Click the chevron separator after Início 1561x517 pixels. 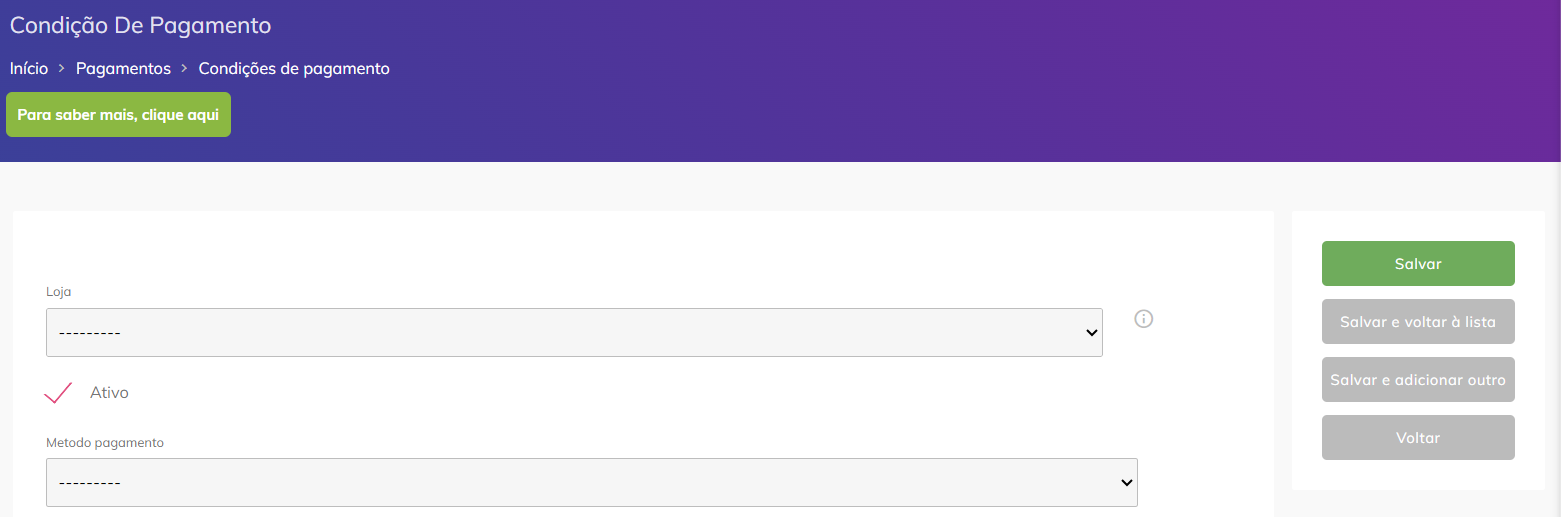62,69
